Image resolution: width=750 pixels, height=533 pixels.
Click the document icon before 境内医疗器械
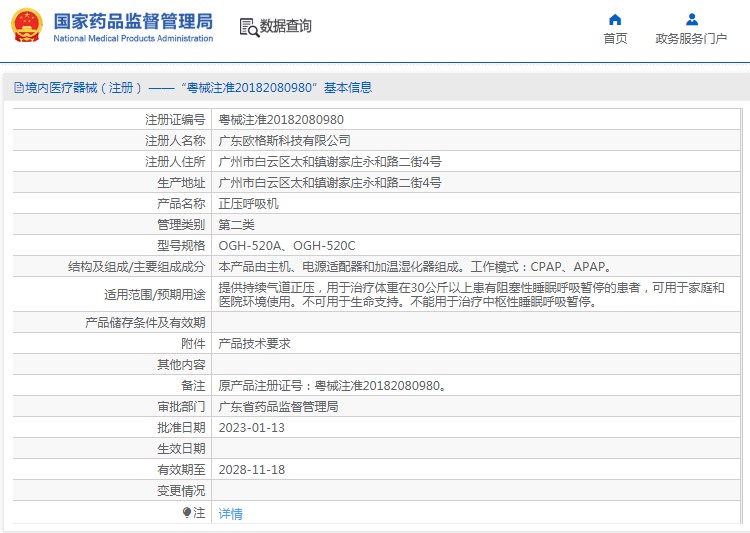pos(18,88)
